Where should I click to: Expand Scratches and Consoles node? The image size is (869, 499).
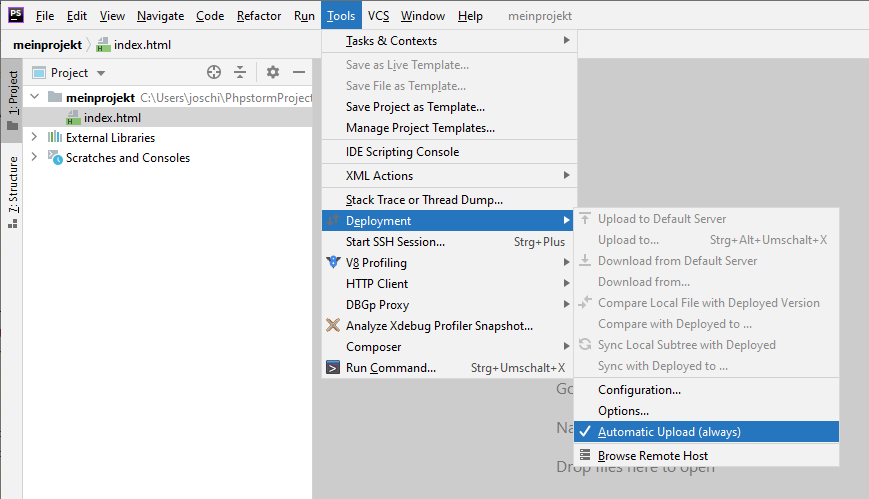pos(34,158)
